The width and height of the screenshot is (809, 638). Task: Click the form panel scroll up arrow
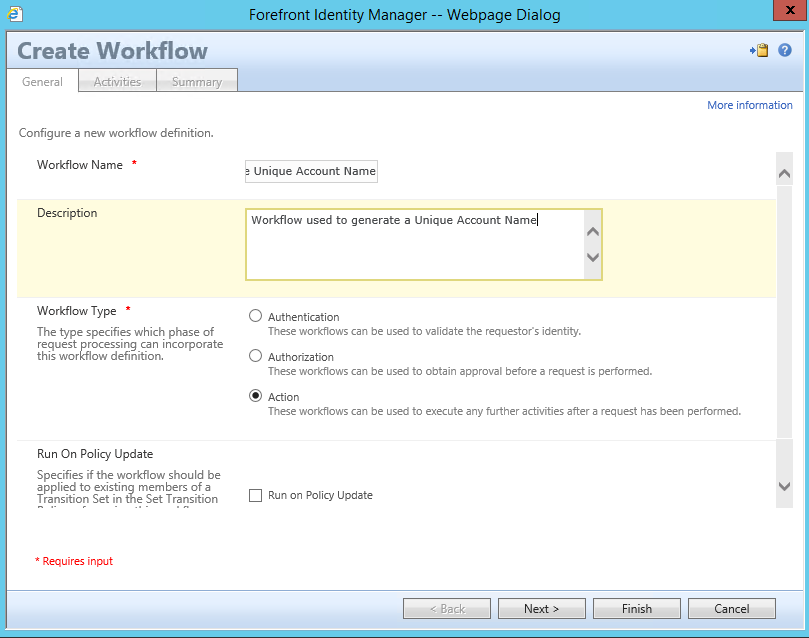(x=784, y=174)
